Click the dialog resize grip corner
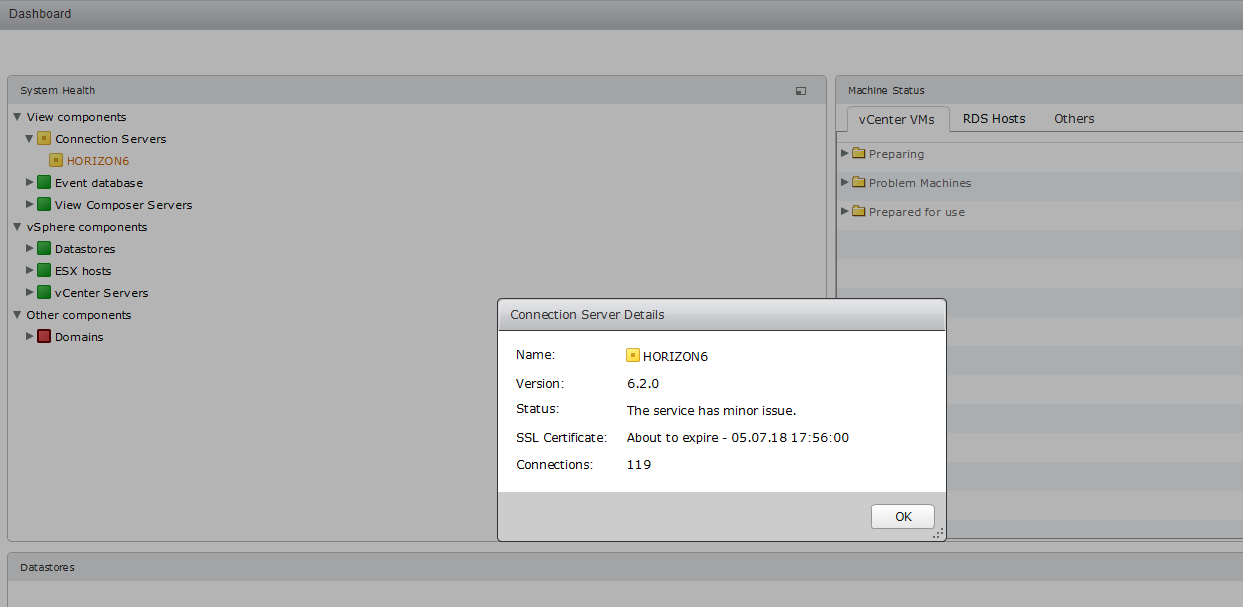The width and height of the screenshot is (1243, 607). tap(938, 534)
